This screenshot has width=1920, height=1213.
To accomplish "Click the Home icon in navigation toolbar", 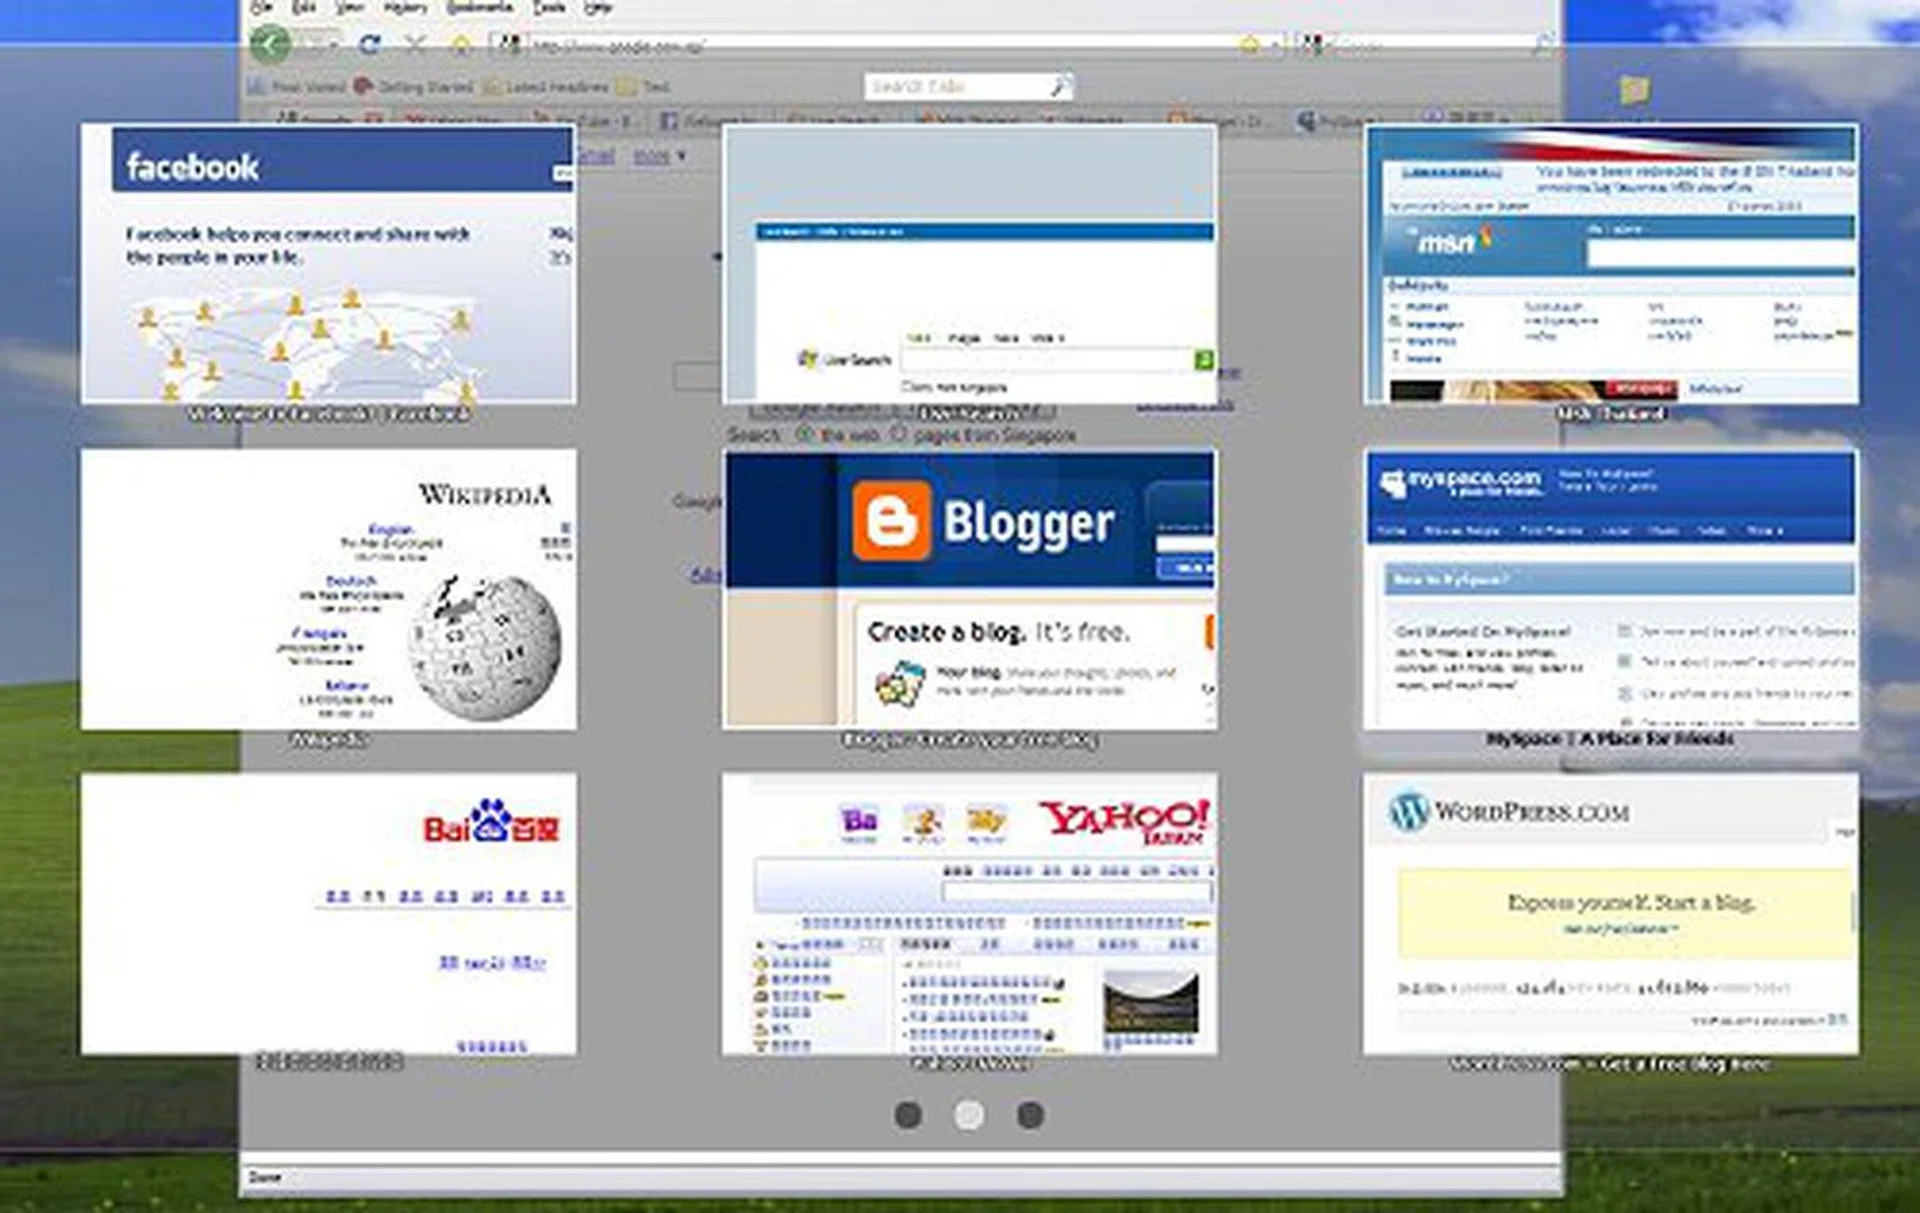I will tap(461, 44).
